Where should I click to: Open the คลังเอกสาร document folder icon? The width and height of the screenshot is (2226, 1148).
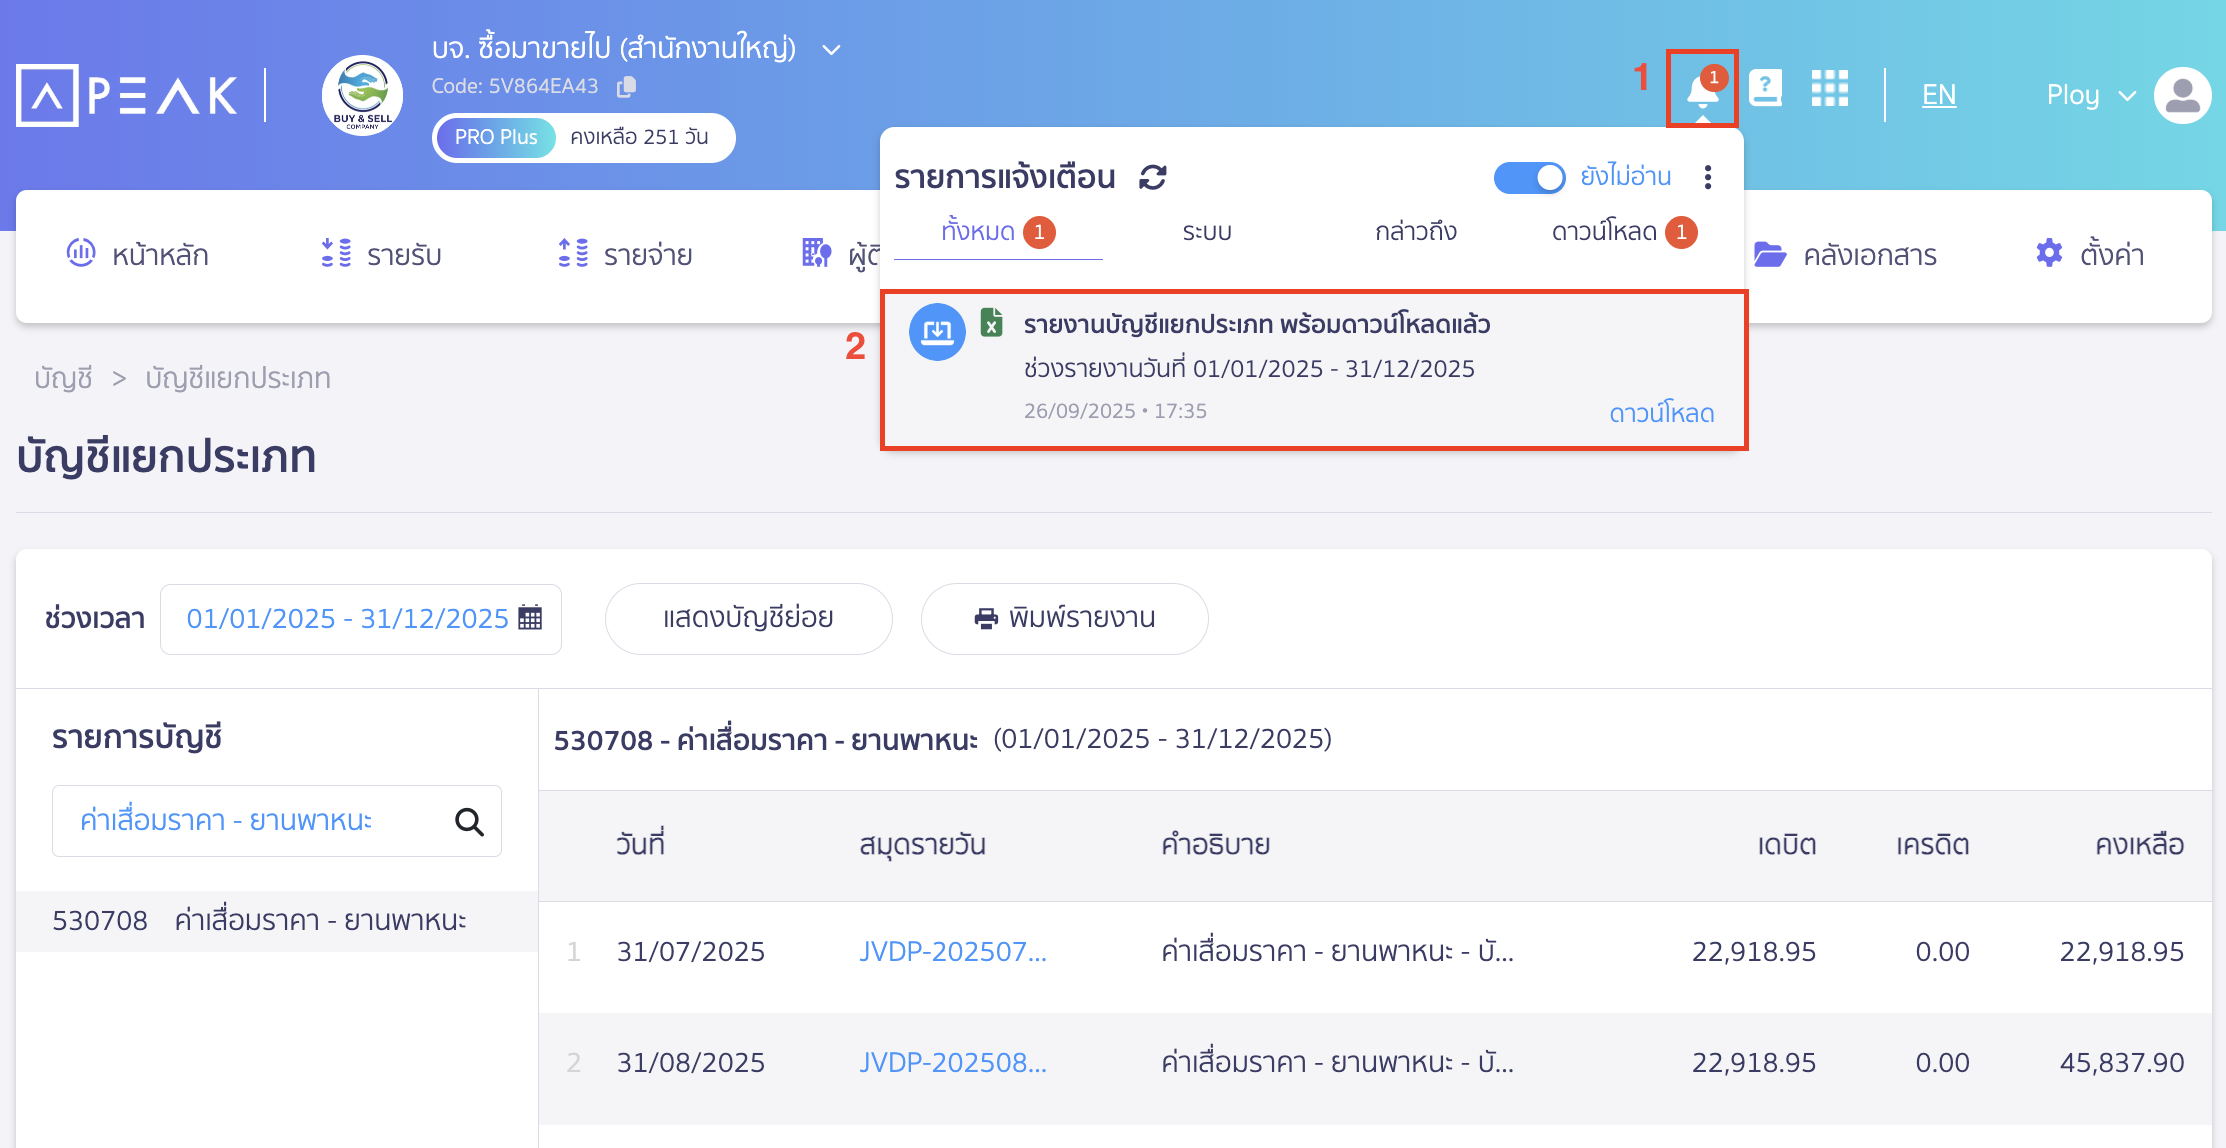pos(1772,254)
